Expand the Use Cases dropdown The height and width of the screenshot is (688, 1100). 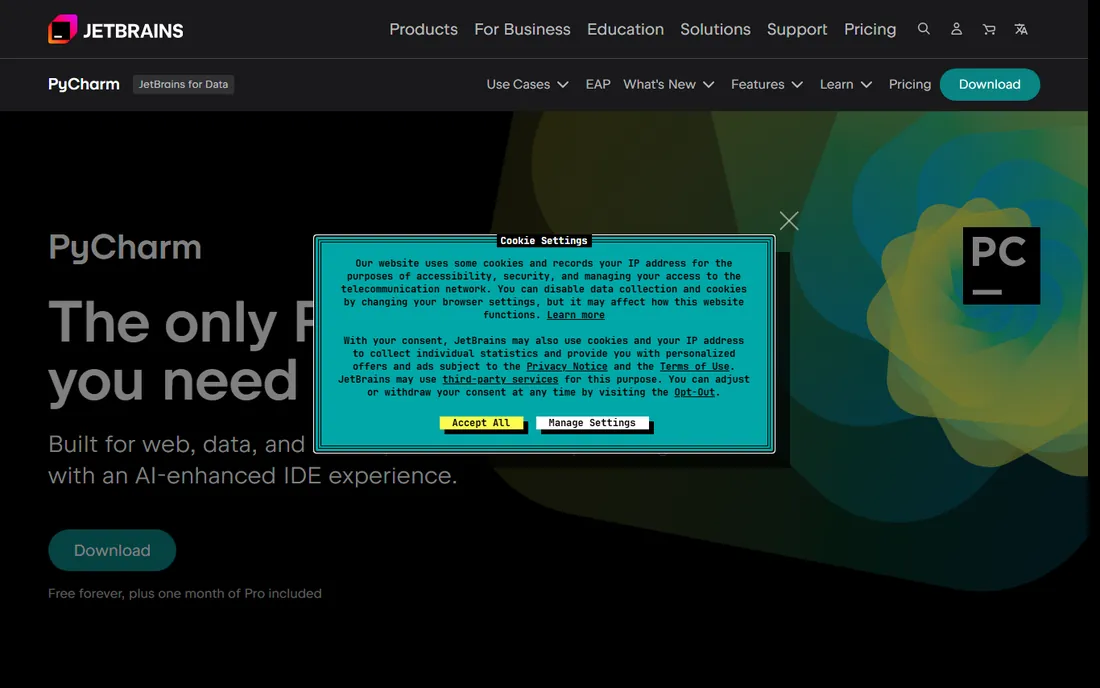pos(528,84)
